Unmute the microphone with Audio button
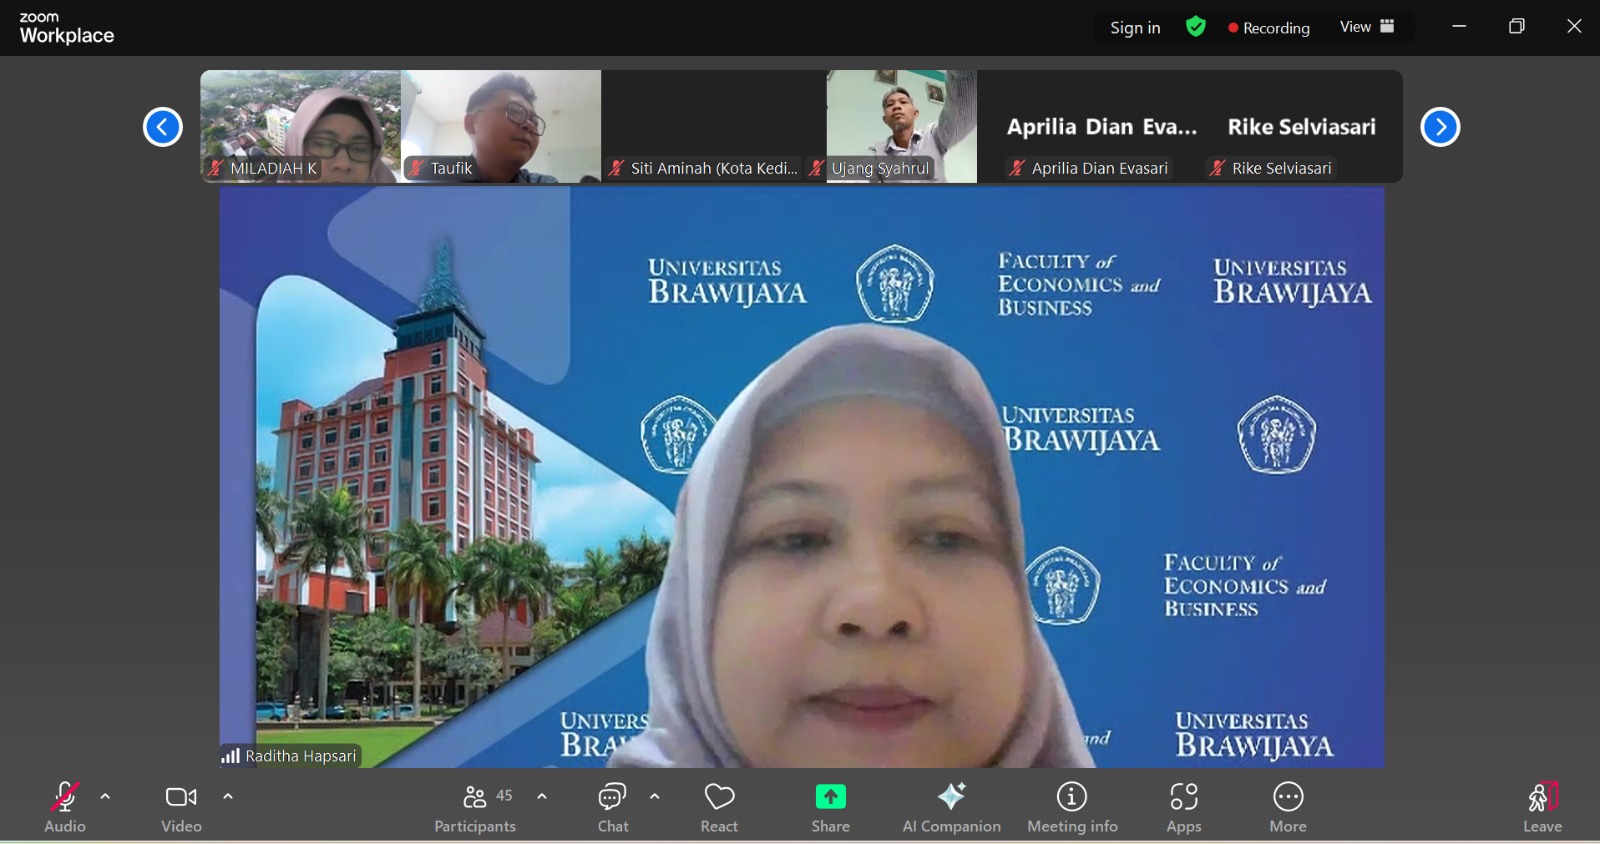 coord(64,806)
